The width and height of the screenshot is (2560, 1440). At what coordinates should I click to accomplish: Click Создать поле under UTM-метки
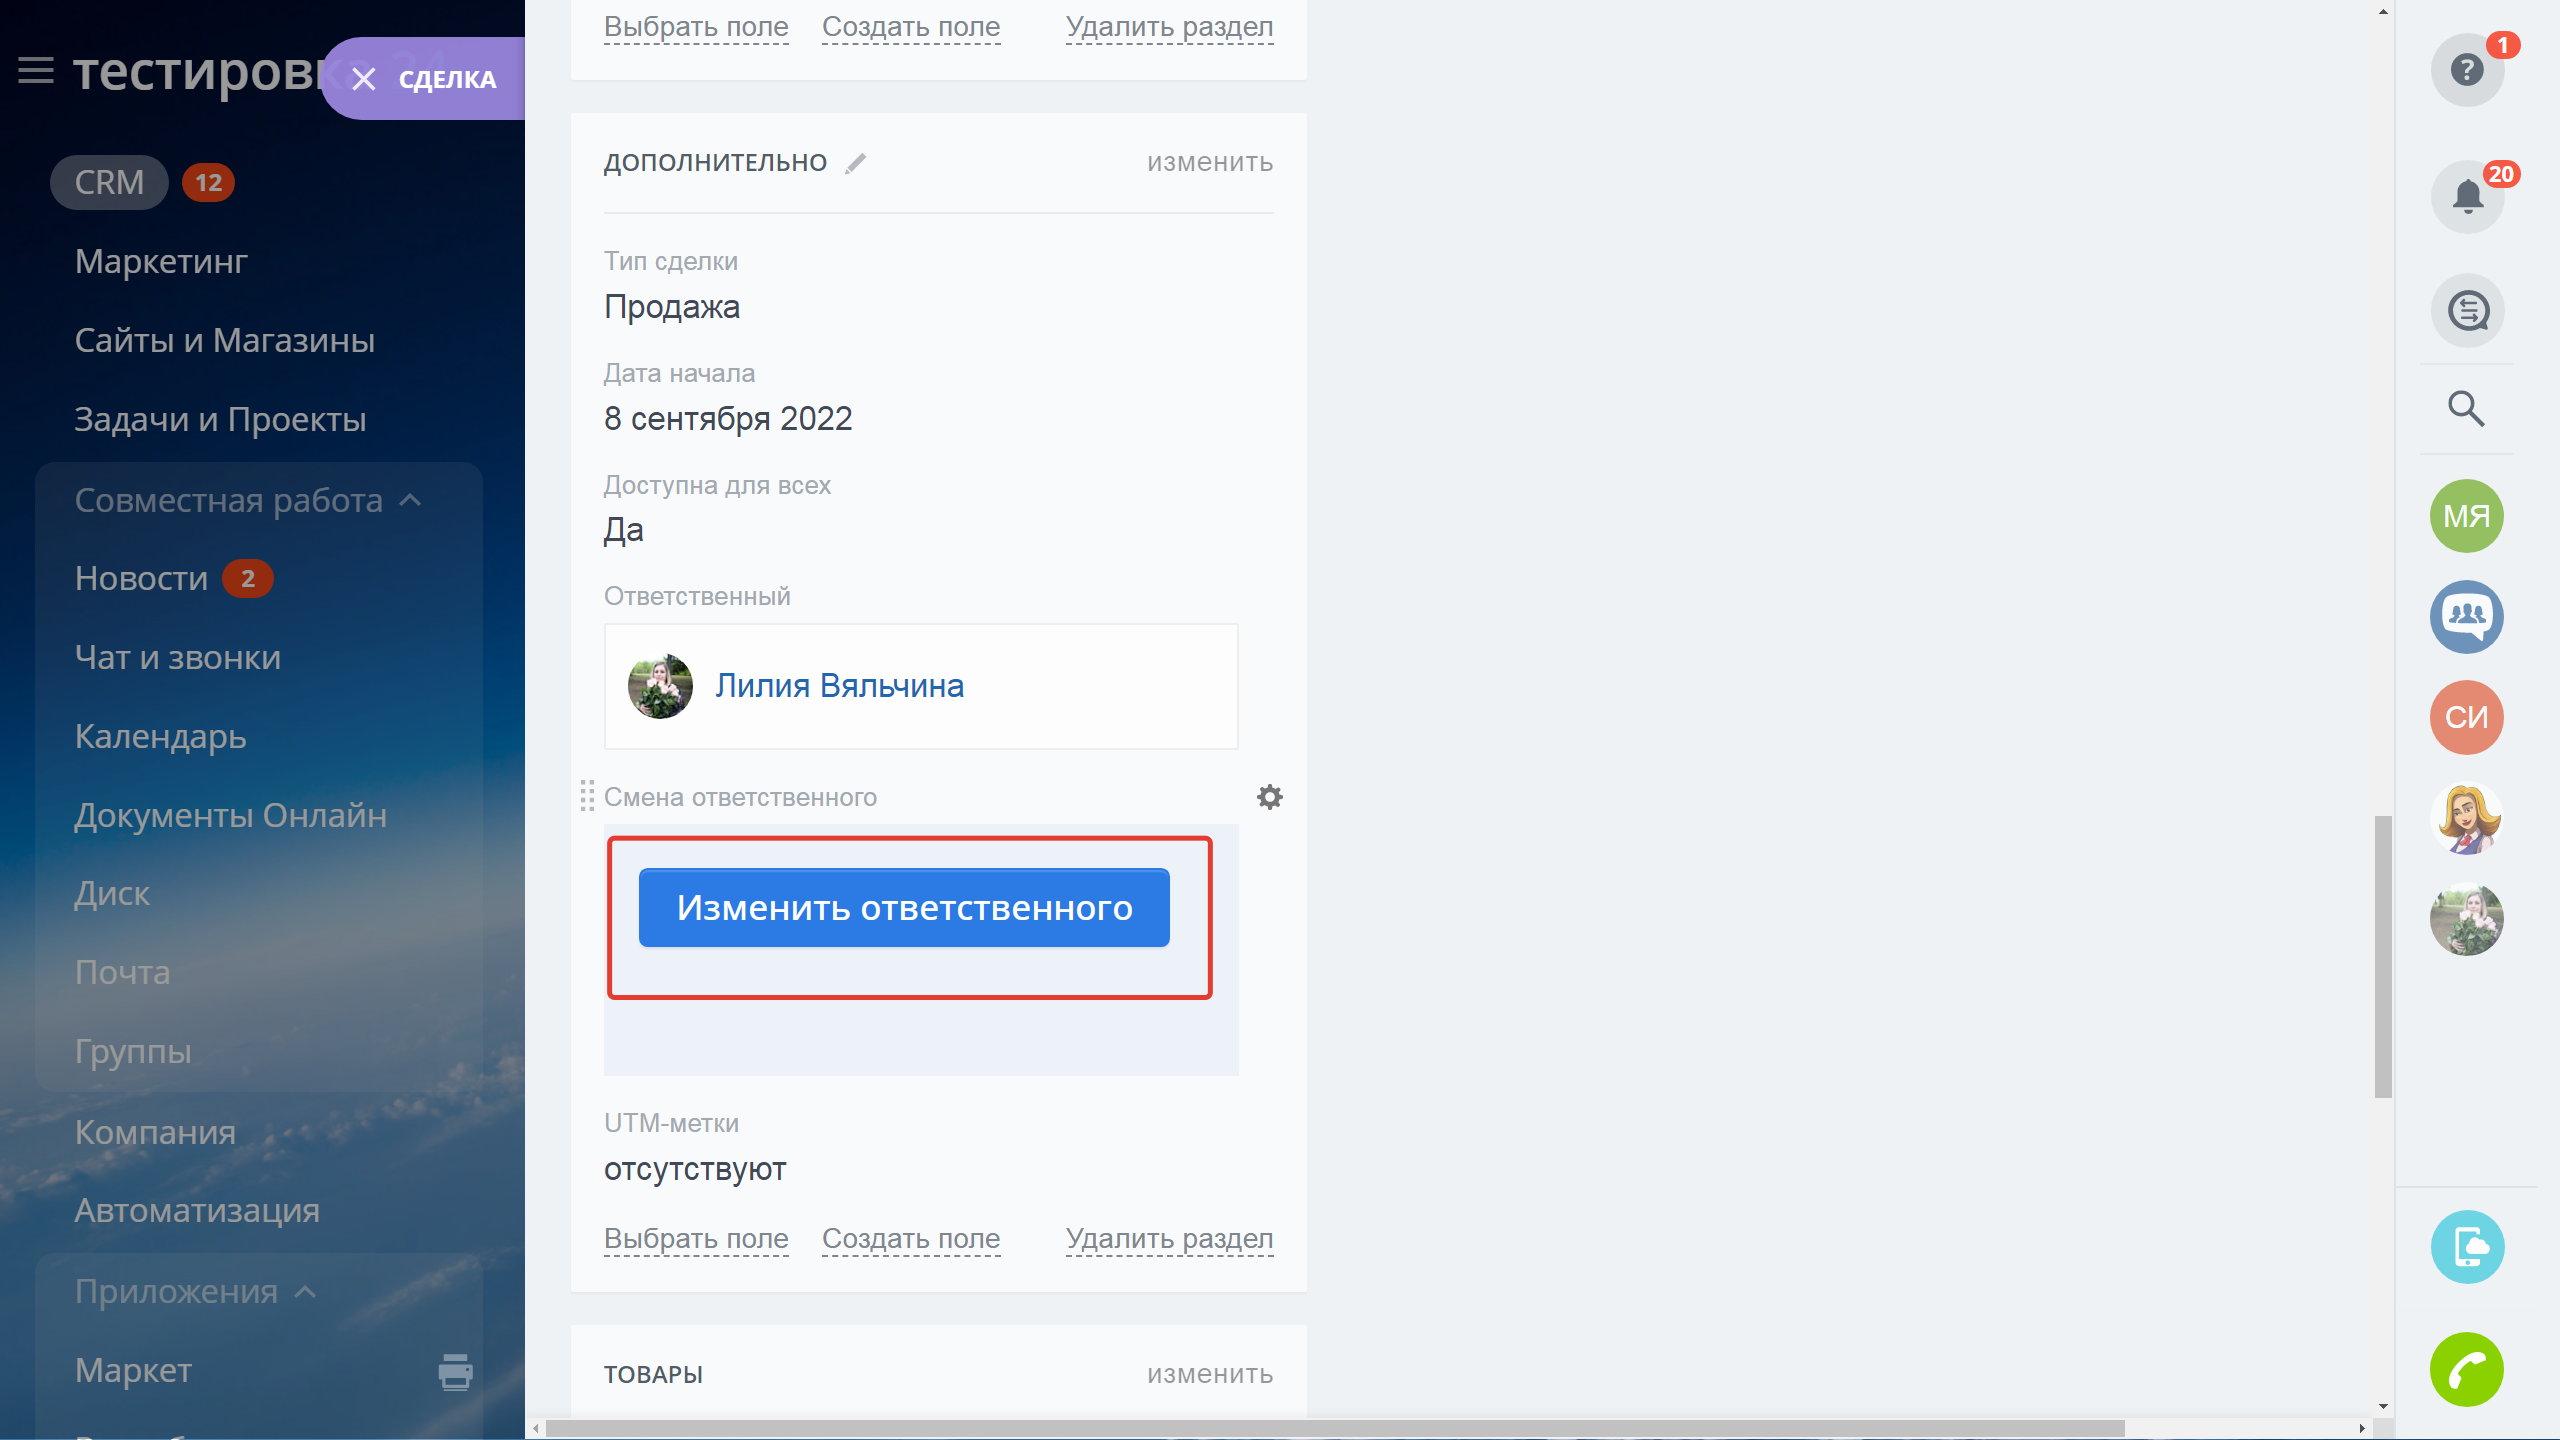point(910,1239)
